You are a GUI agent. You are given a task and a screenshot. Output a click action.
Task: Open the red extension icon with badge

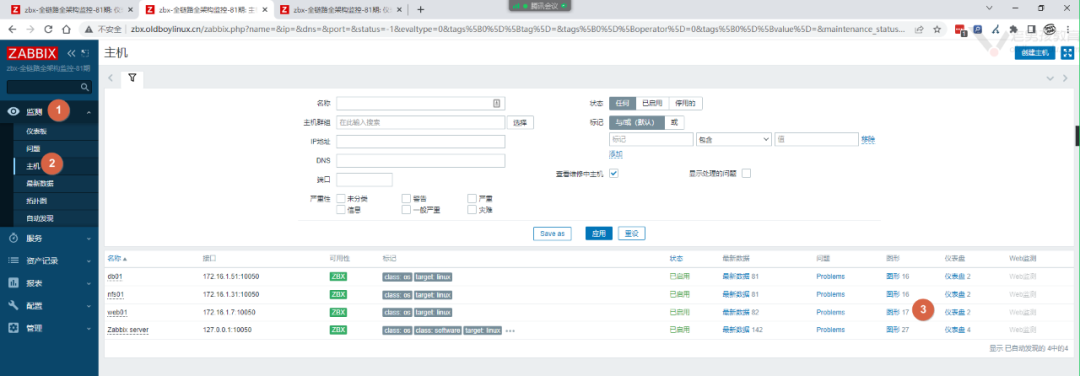[961, 30]
